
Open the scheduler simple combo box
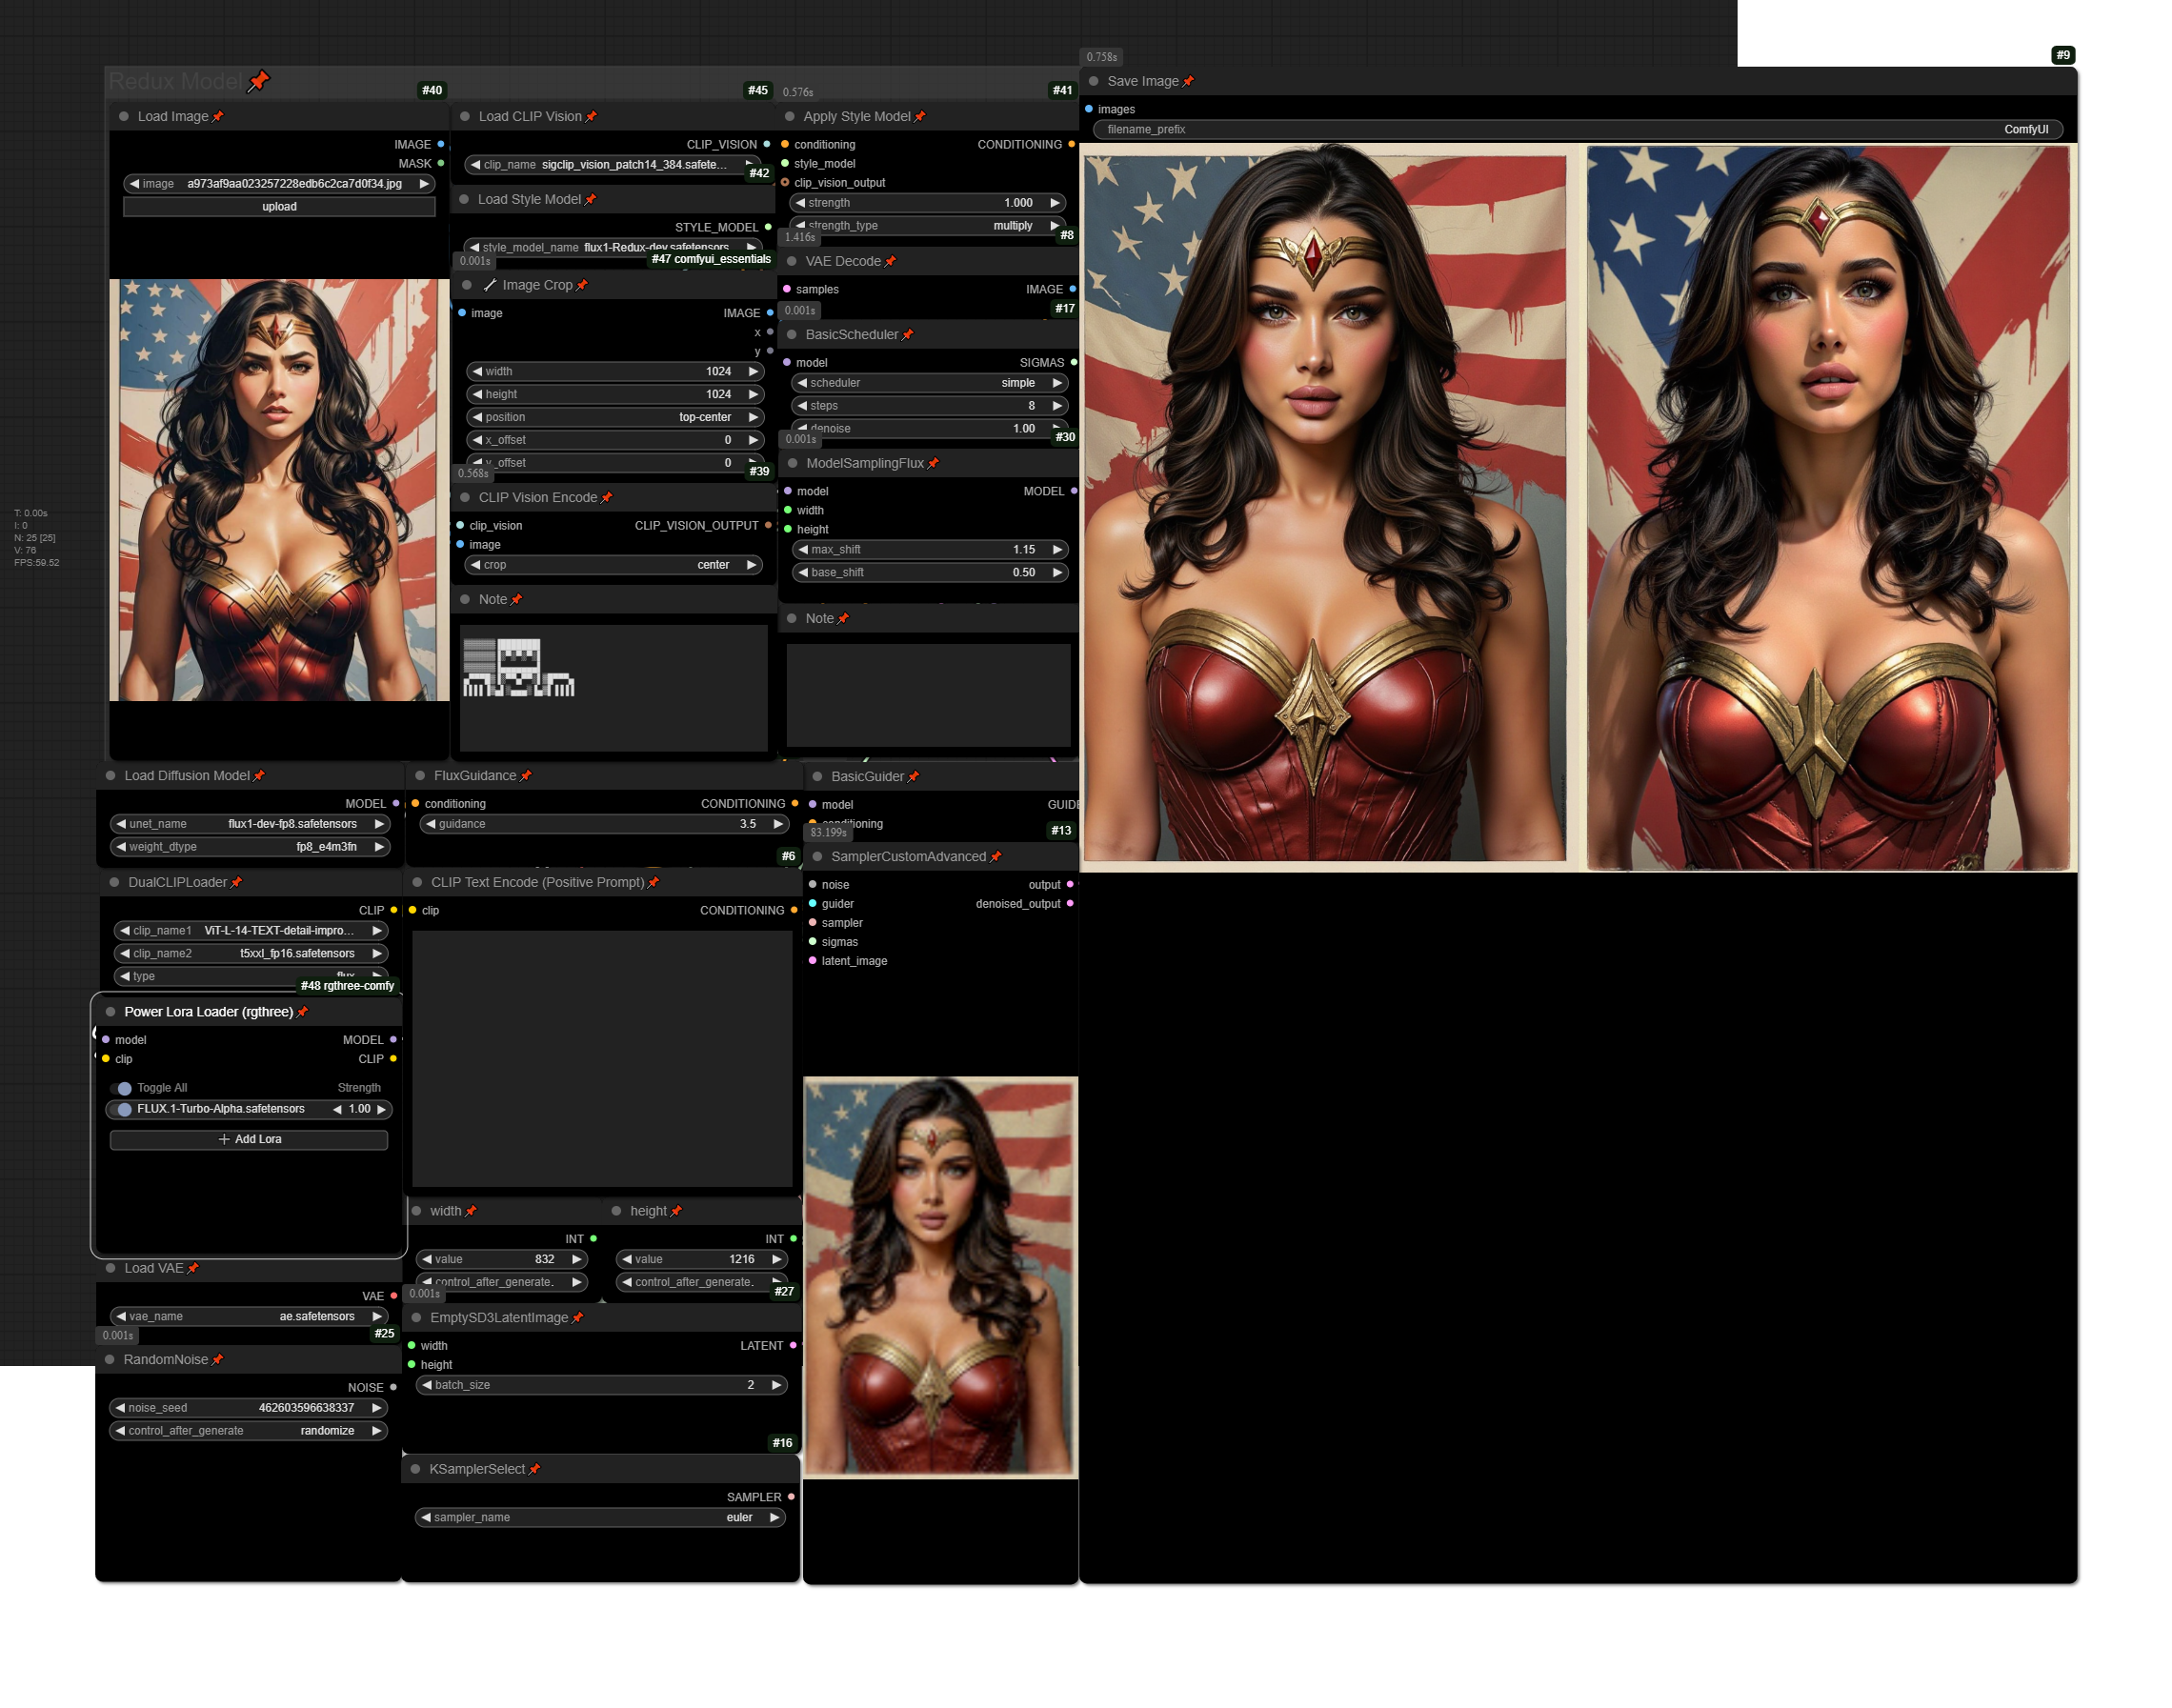pos(930,383)
